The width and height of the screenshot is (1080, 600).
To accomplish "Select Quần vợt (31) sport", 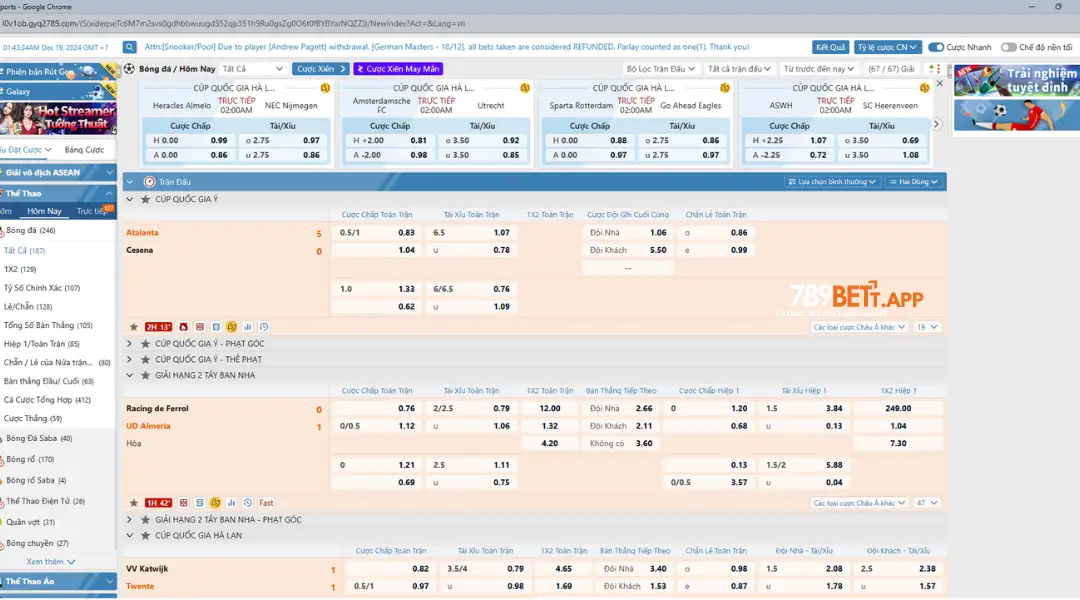I will pyautogui.click(x=30, y=522).
